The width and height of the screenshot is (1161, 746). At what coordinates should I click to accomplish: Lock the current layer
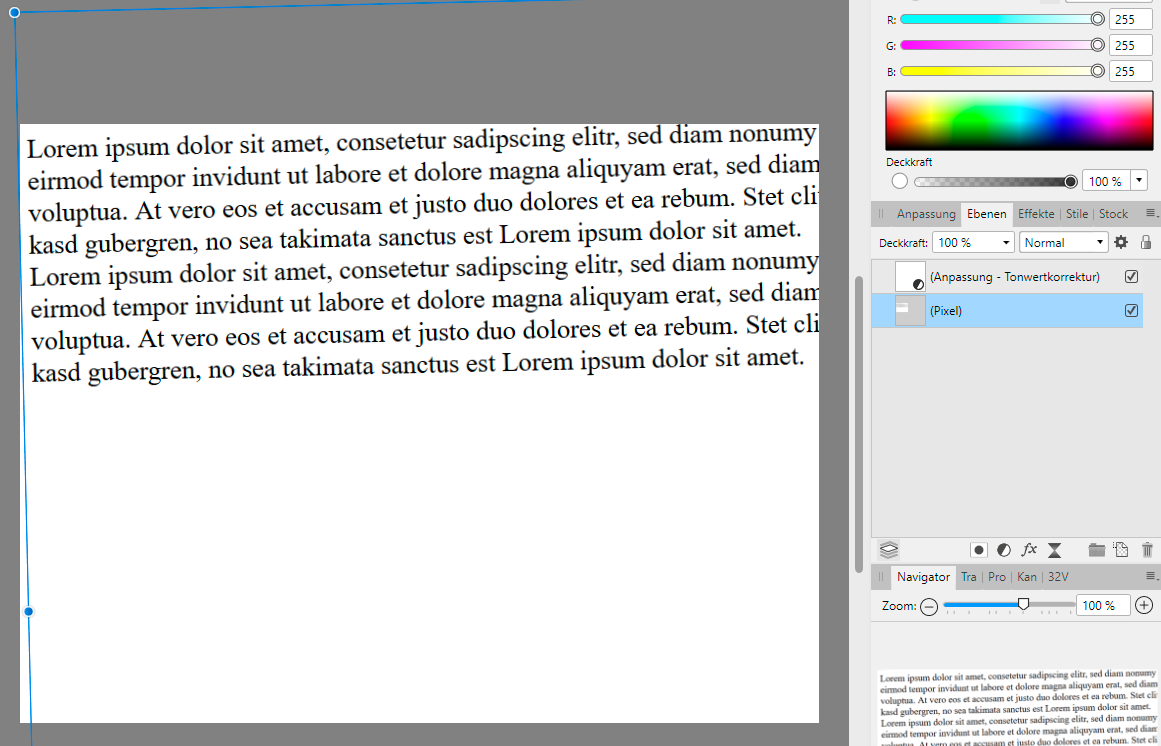(1146, 241)
